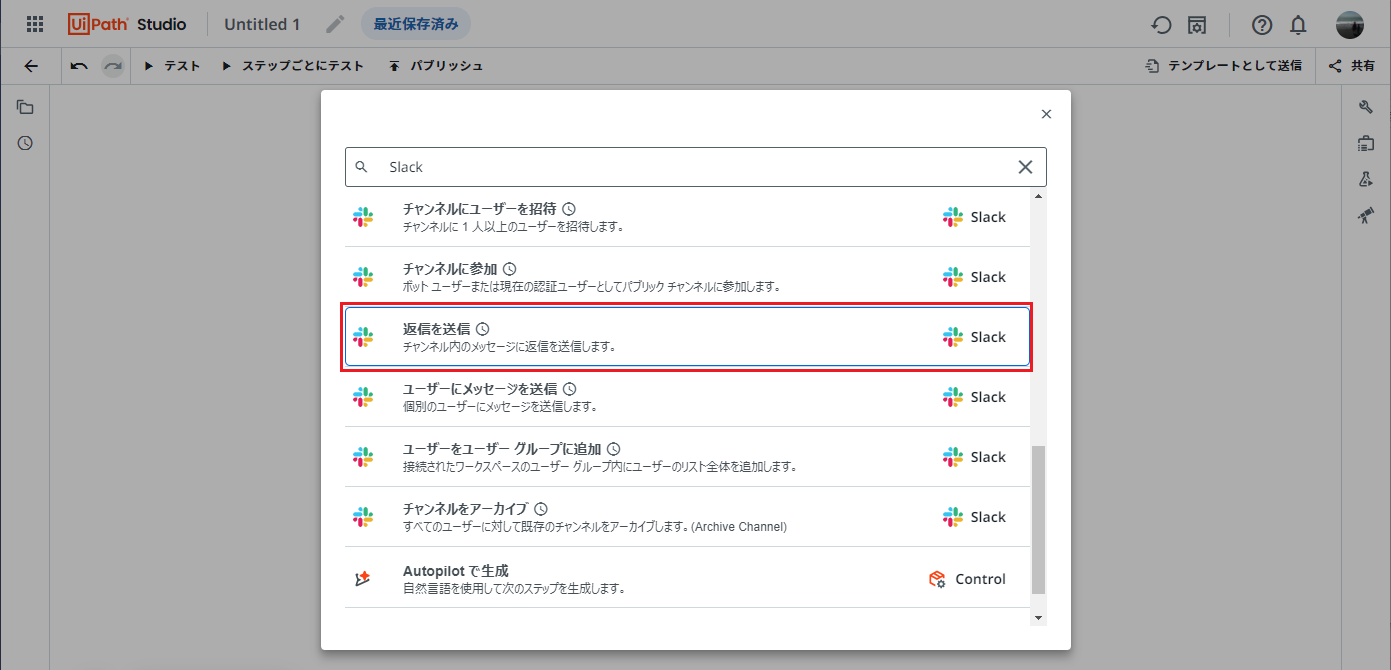Click the 共有 share button
Screen dimensions: 1391x670
pyautogui.click(x=1351, y=66)
